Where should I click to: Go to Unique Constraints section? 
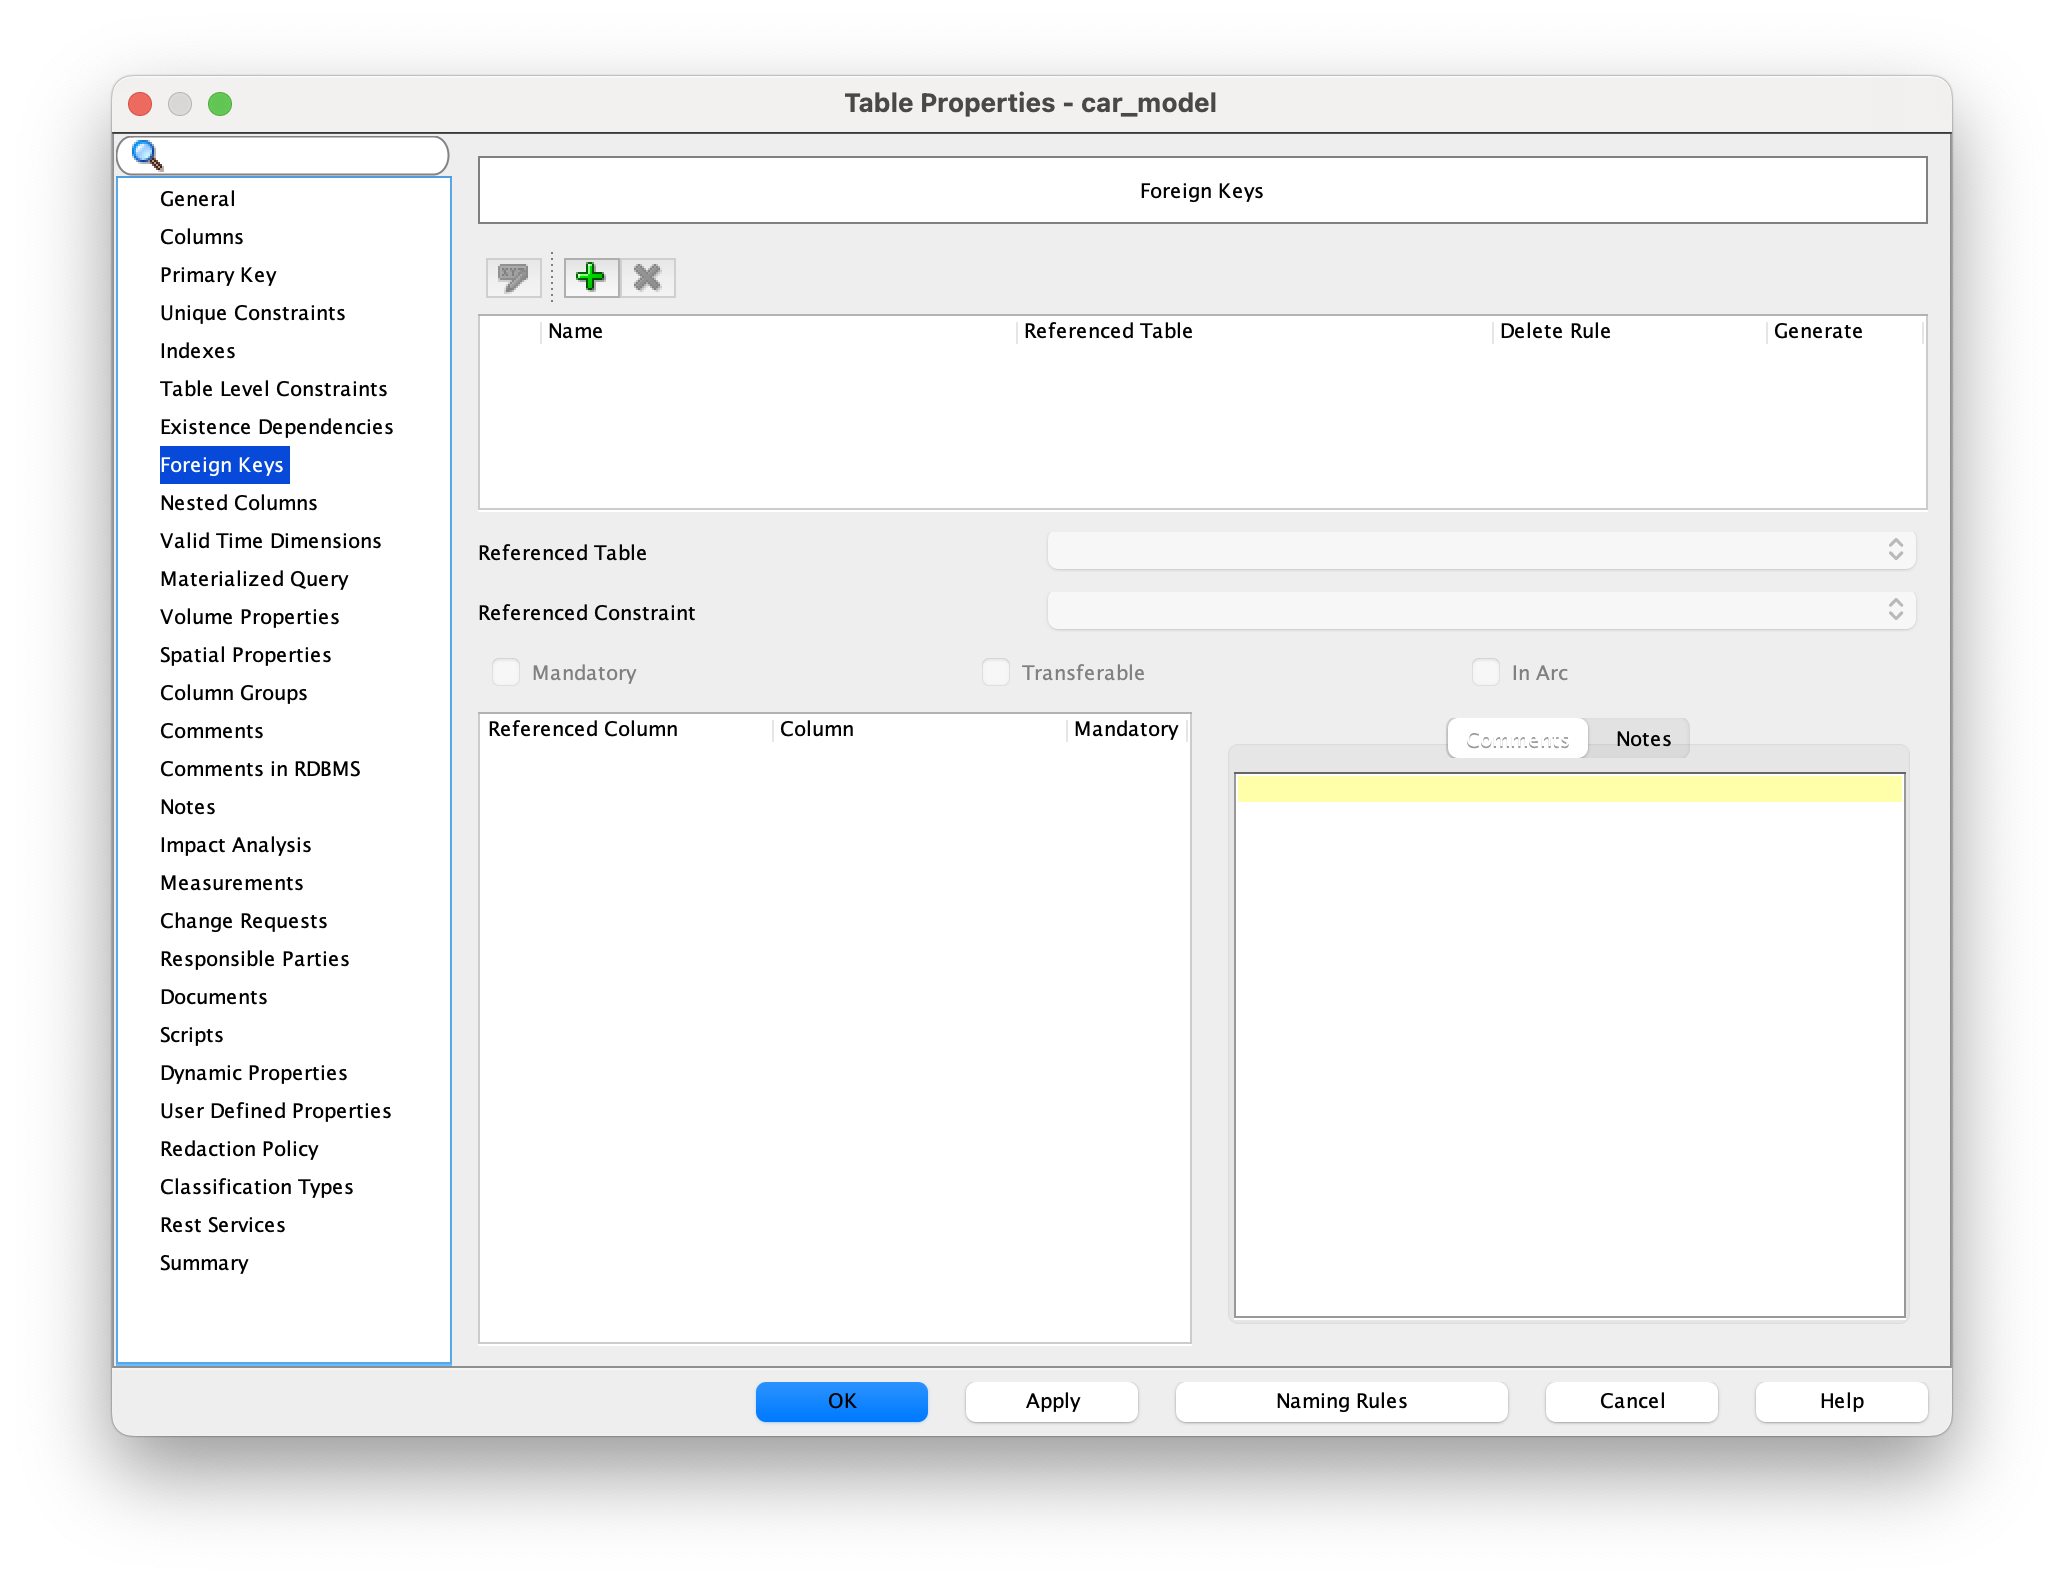[252, 313]
